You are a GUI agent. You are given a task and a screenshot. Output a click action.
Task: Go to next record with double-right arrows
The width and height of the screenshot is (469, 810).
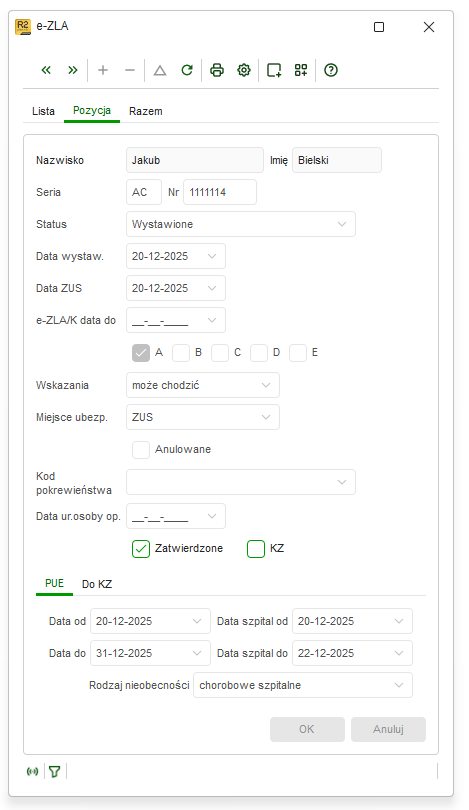pos(73,70)
